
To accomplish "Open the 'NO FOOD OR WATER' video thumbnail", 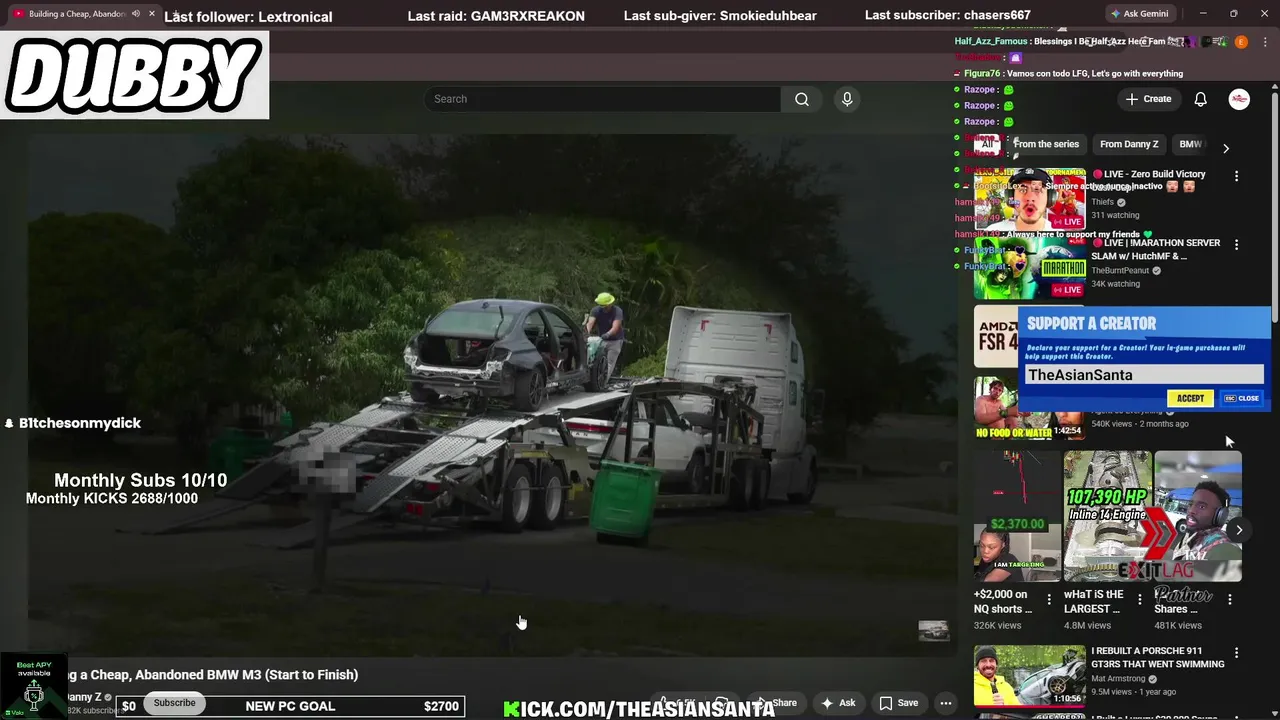I will click(1030, 409).
